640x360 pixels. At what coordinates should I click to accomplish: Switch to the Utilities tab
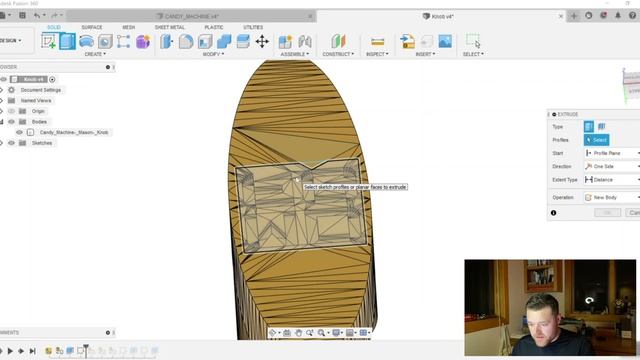(253, 27)
